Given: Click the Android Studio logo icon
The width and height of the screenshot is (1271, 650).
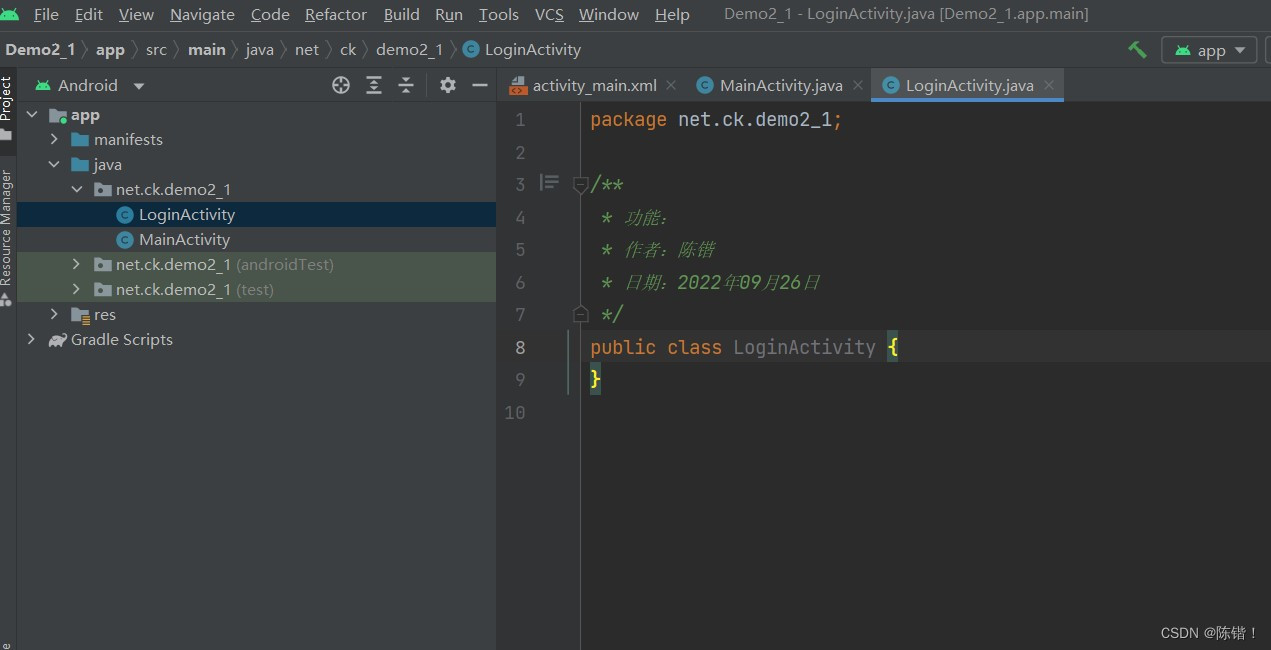Looking at the screenshot, I should (10, 13).
